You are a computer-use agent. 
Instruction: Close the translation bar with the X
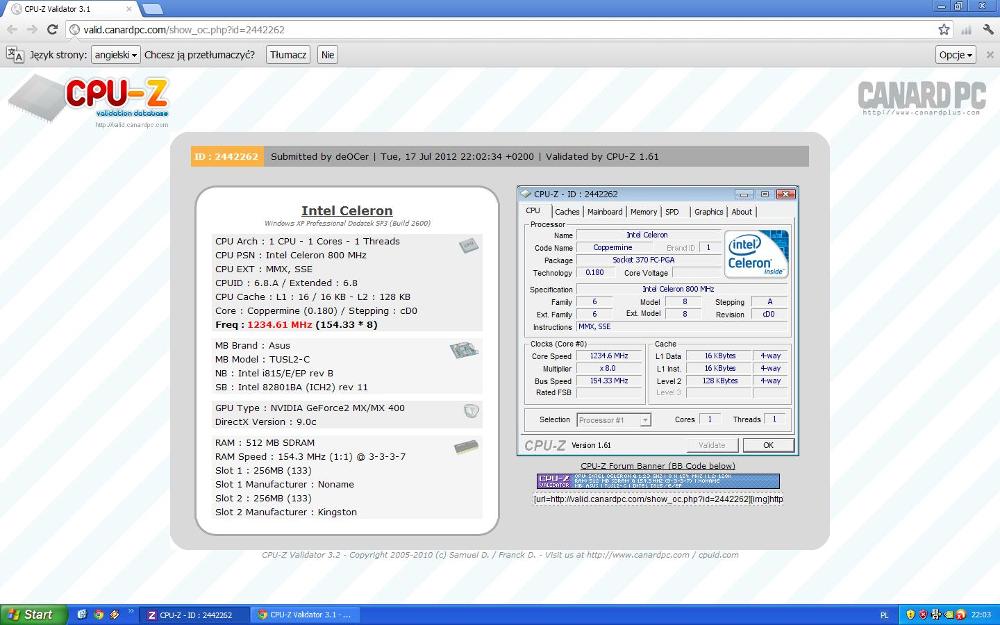click(990, 55)
